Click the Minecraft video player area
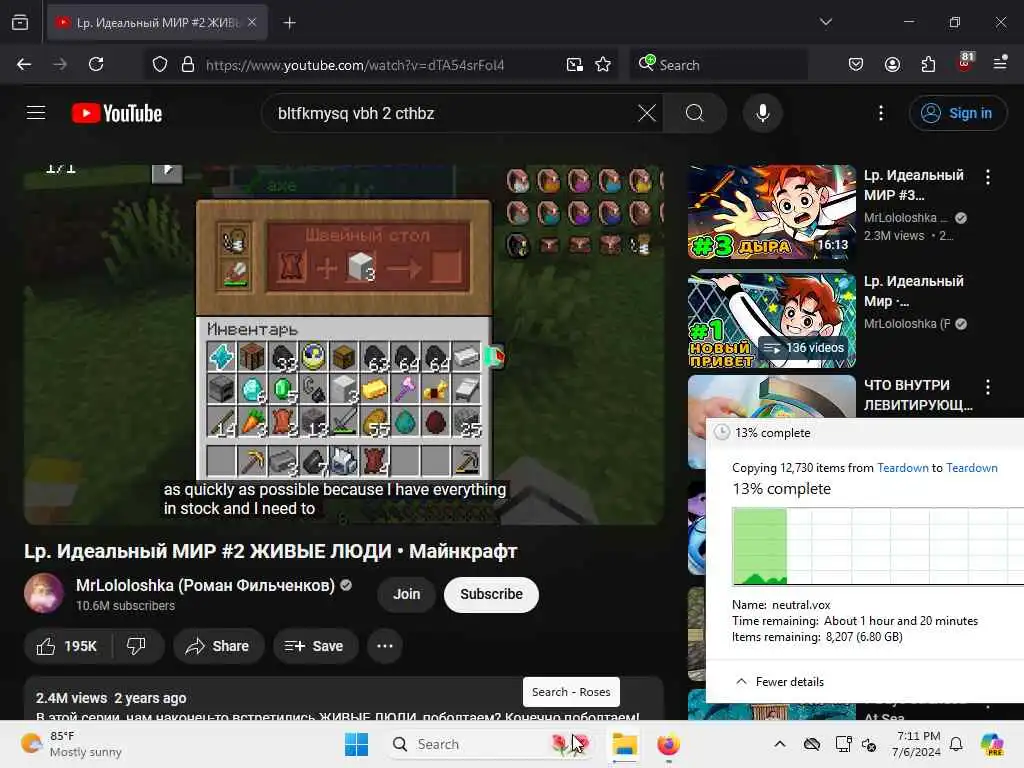The image size is (1024, 768). pyautogui.click(x=344, y=344)
